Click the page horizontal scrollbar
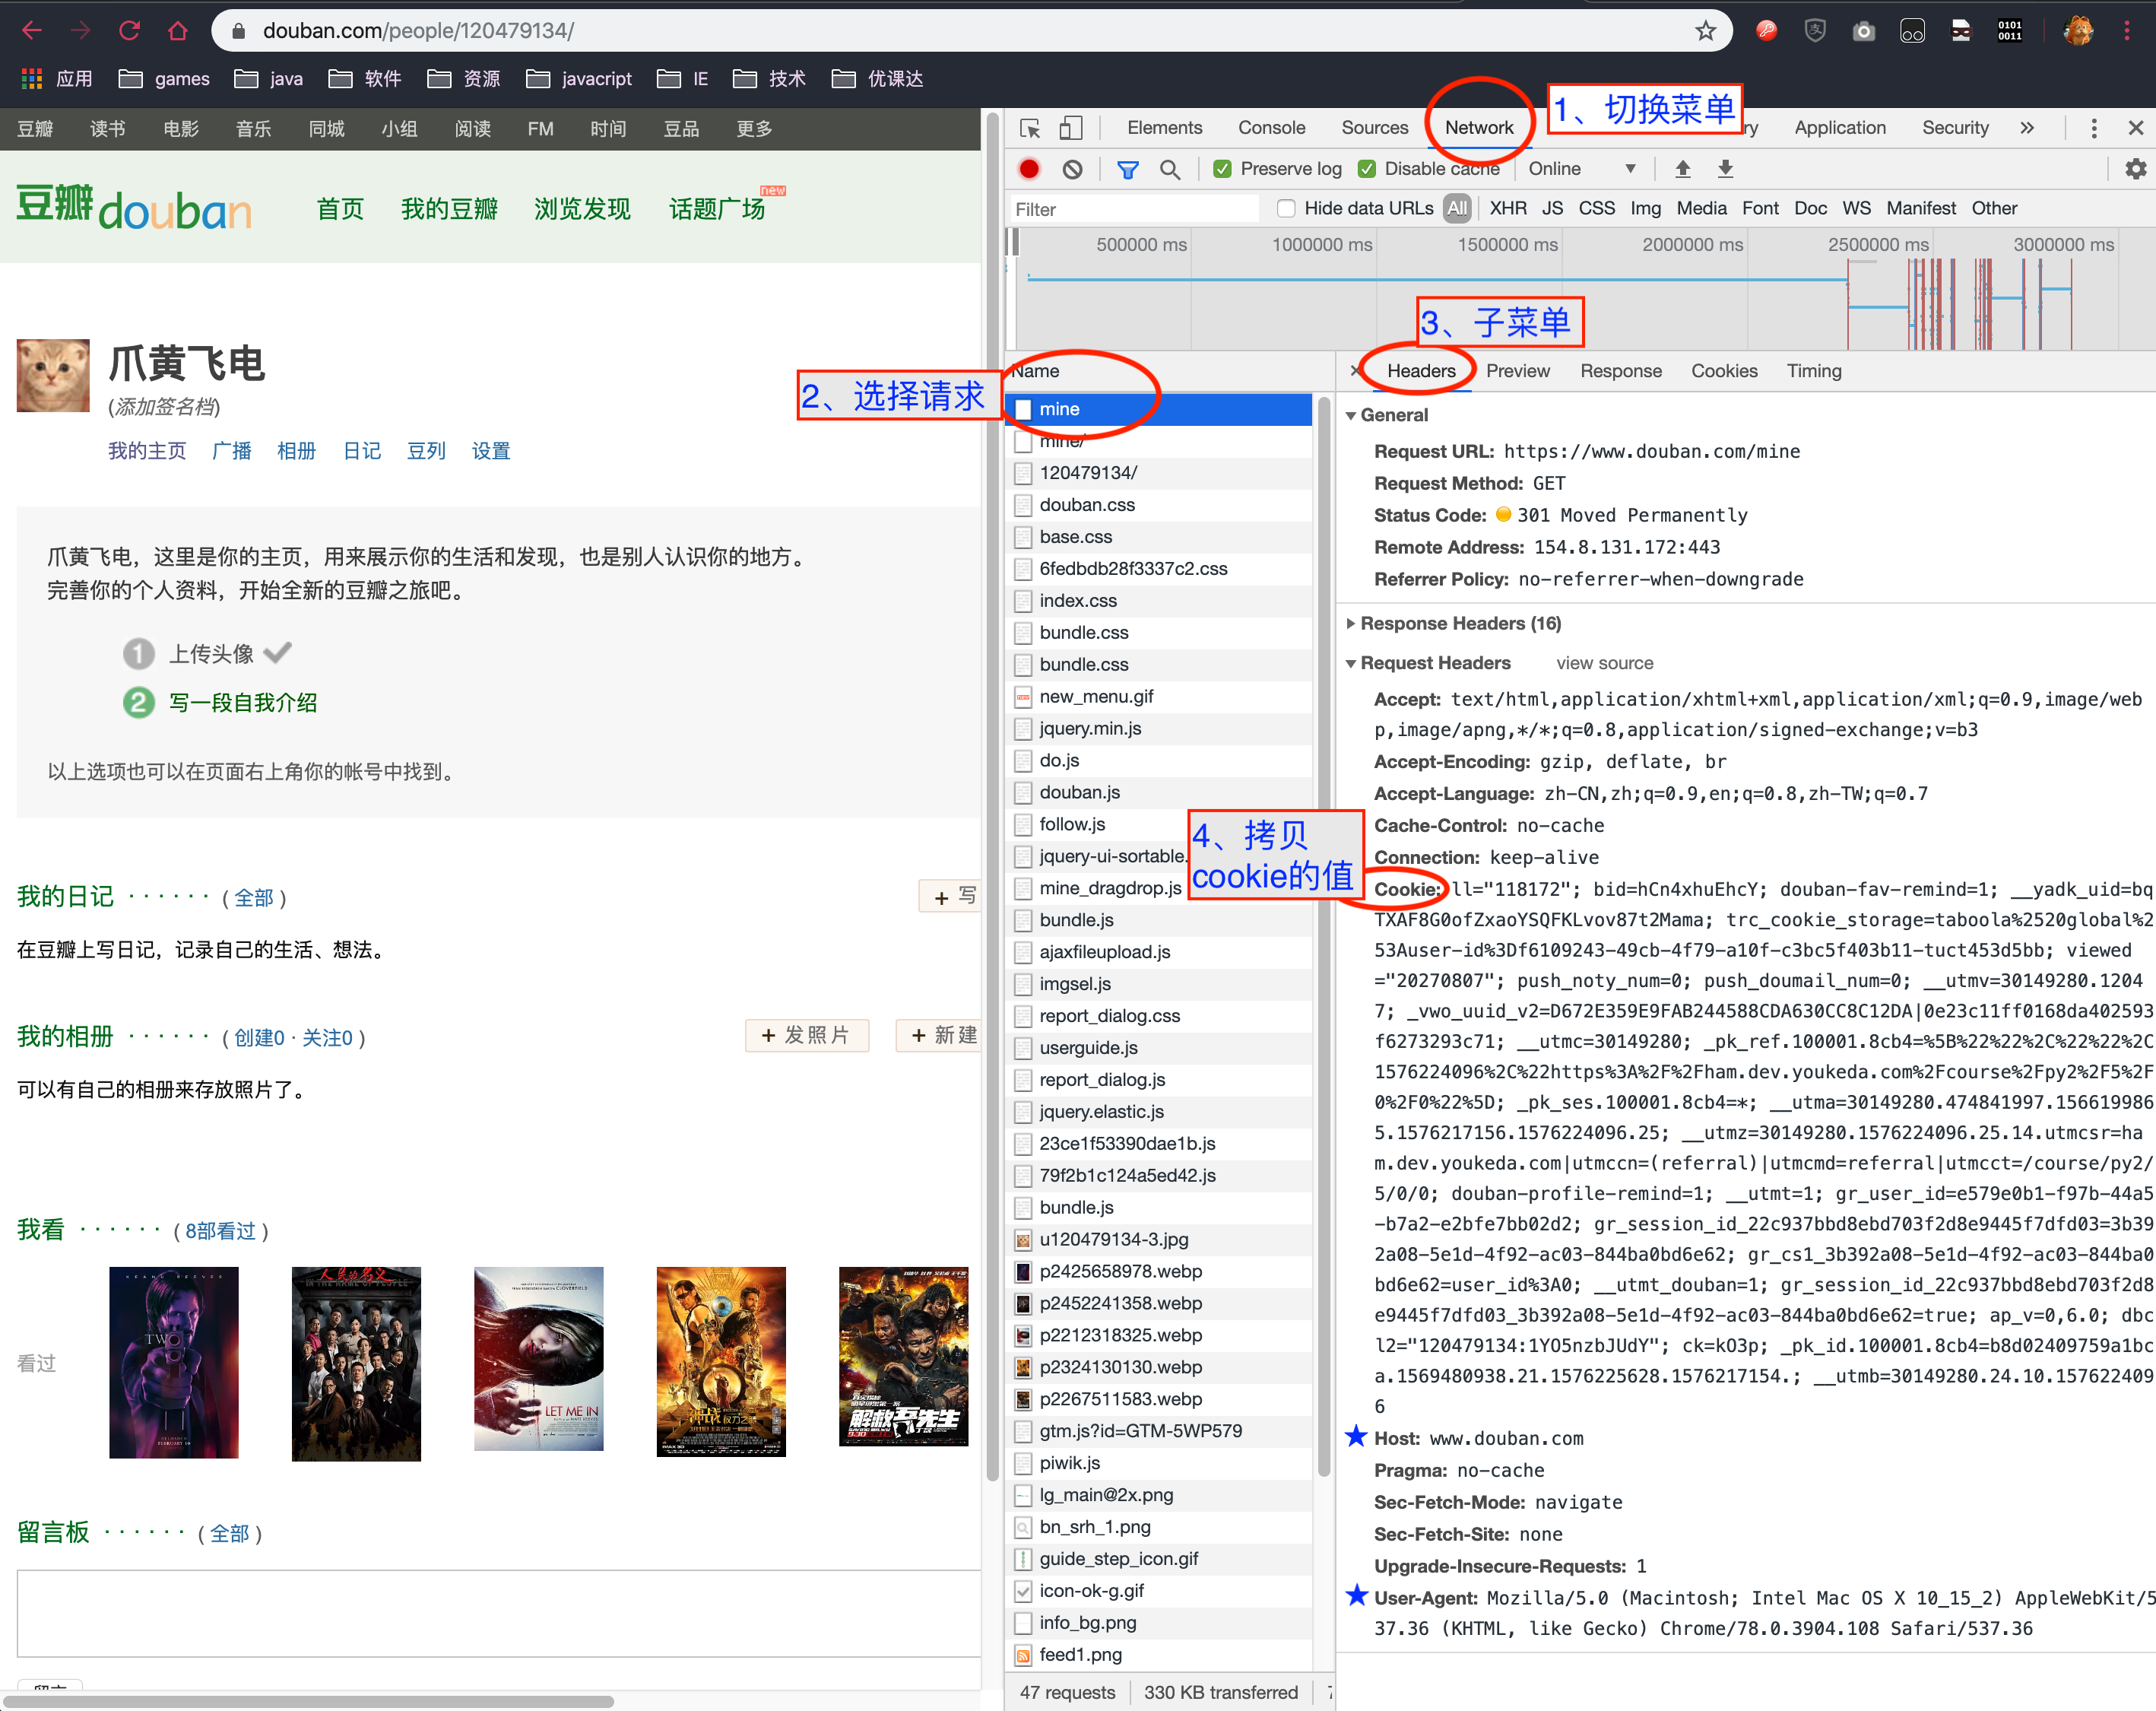 click(308, 1701)
